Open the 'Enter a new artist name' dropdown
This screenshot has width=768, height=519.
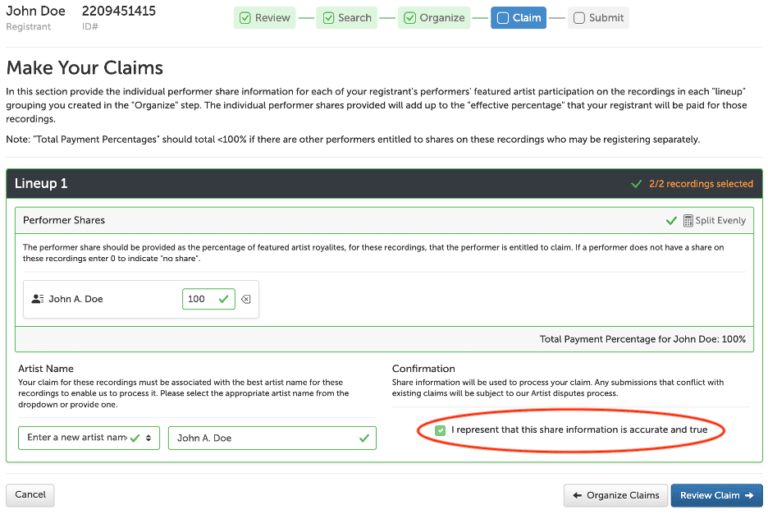89,437
